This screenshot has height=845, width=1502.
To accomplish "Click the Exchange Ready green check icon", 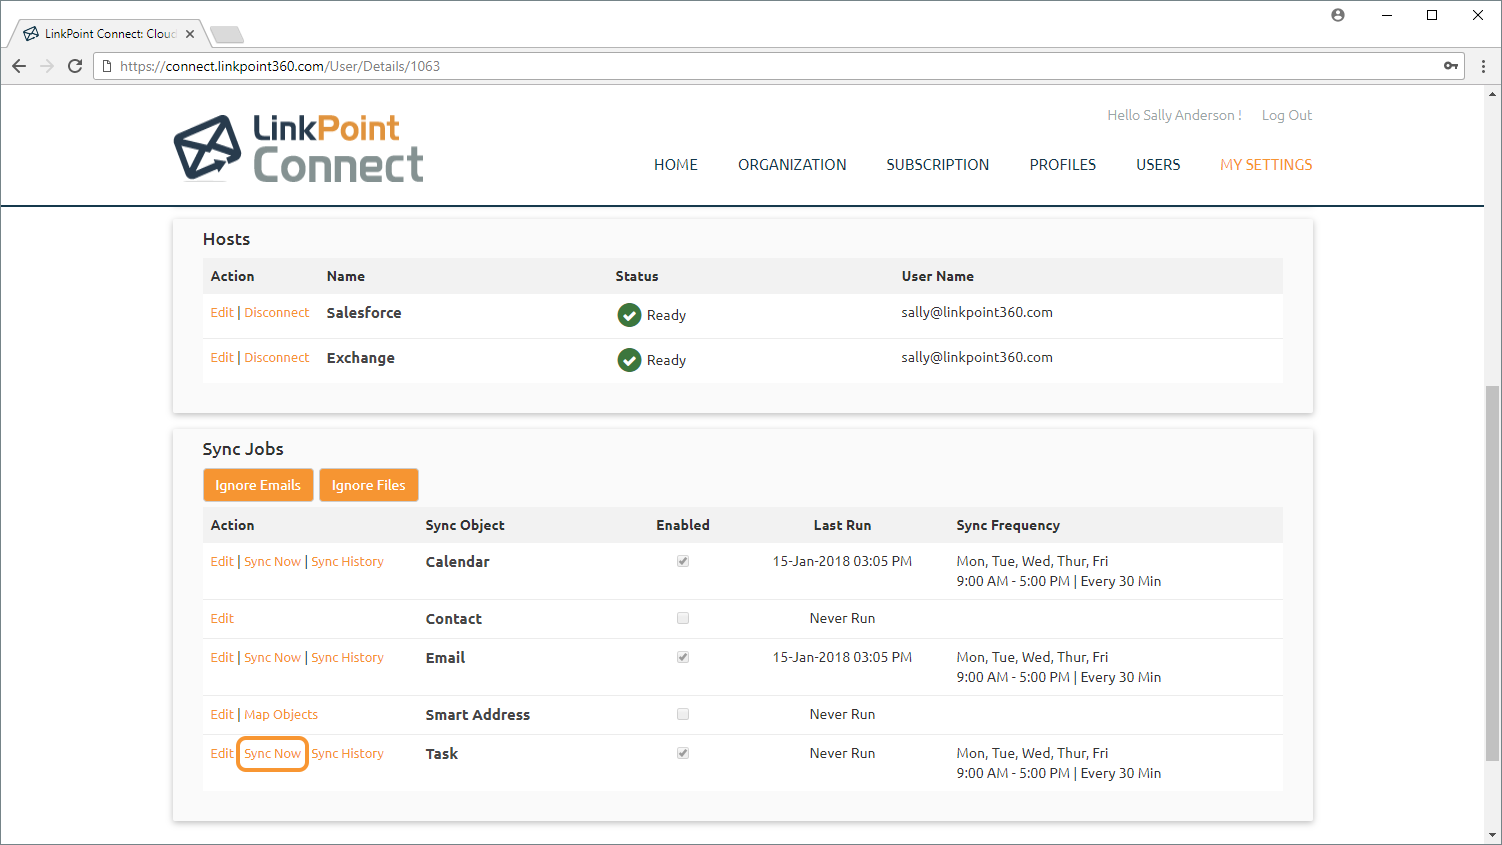I will [x=629, y=360].
